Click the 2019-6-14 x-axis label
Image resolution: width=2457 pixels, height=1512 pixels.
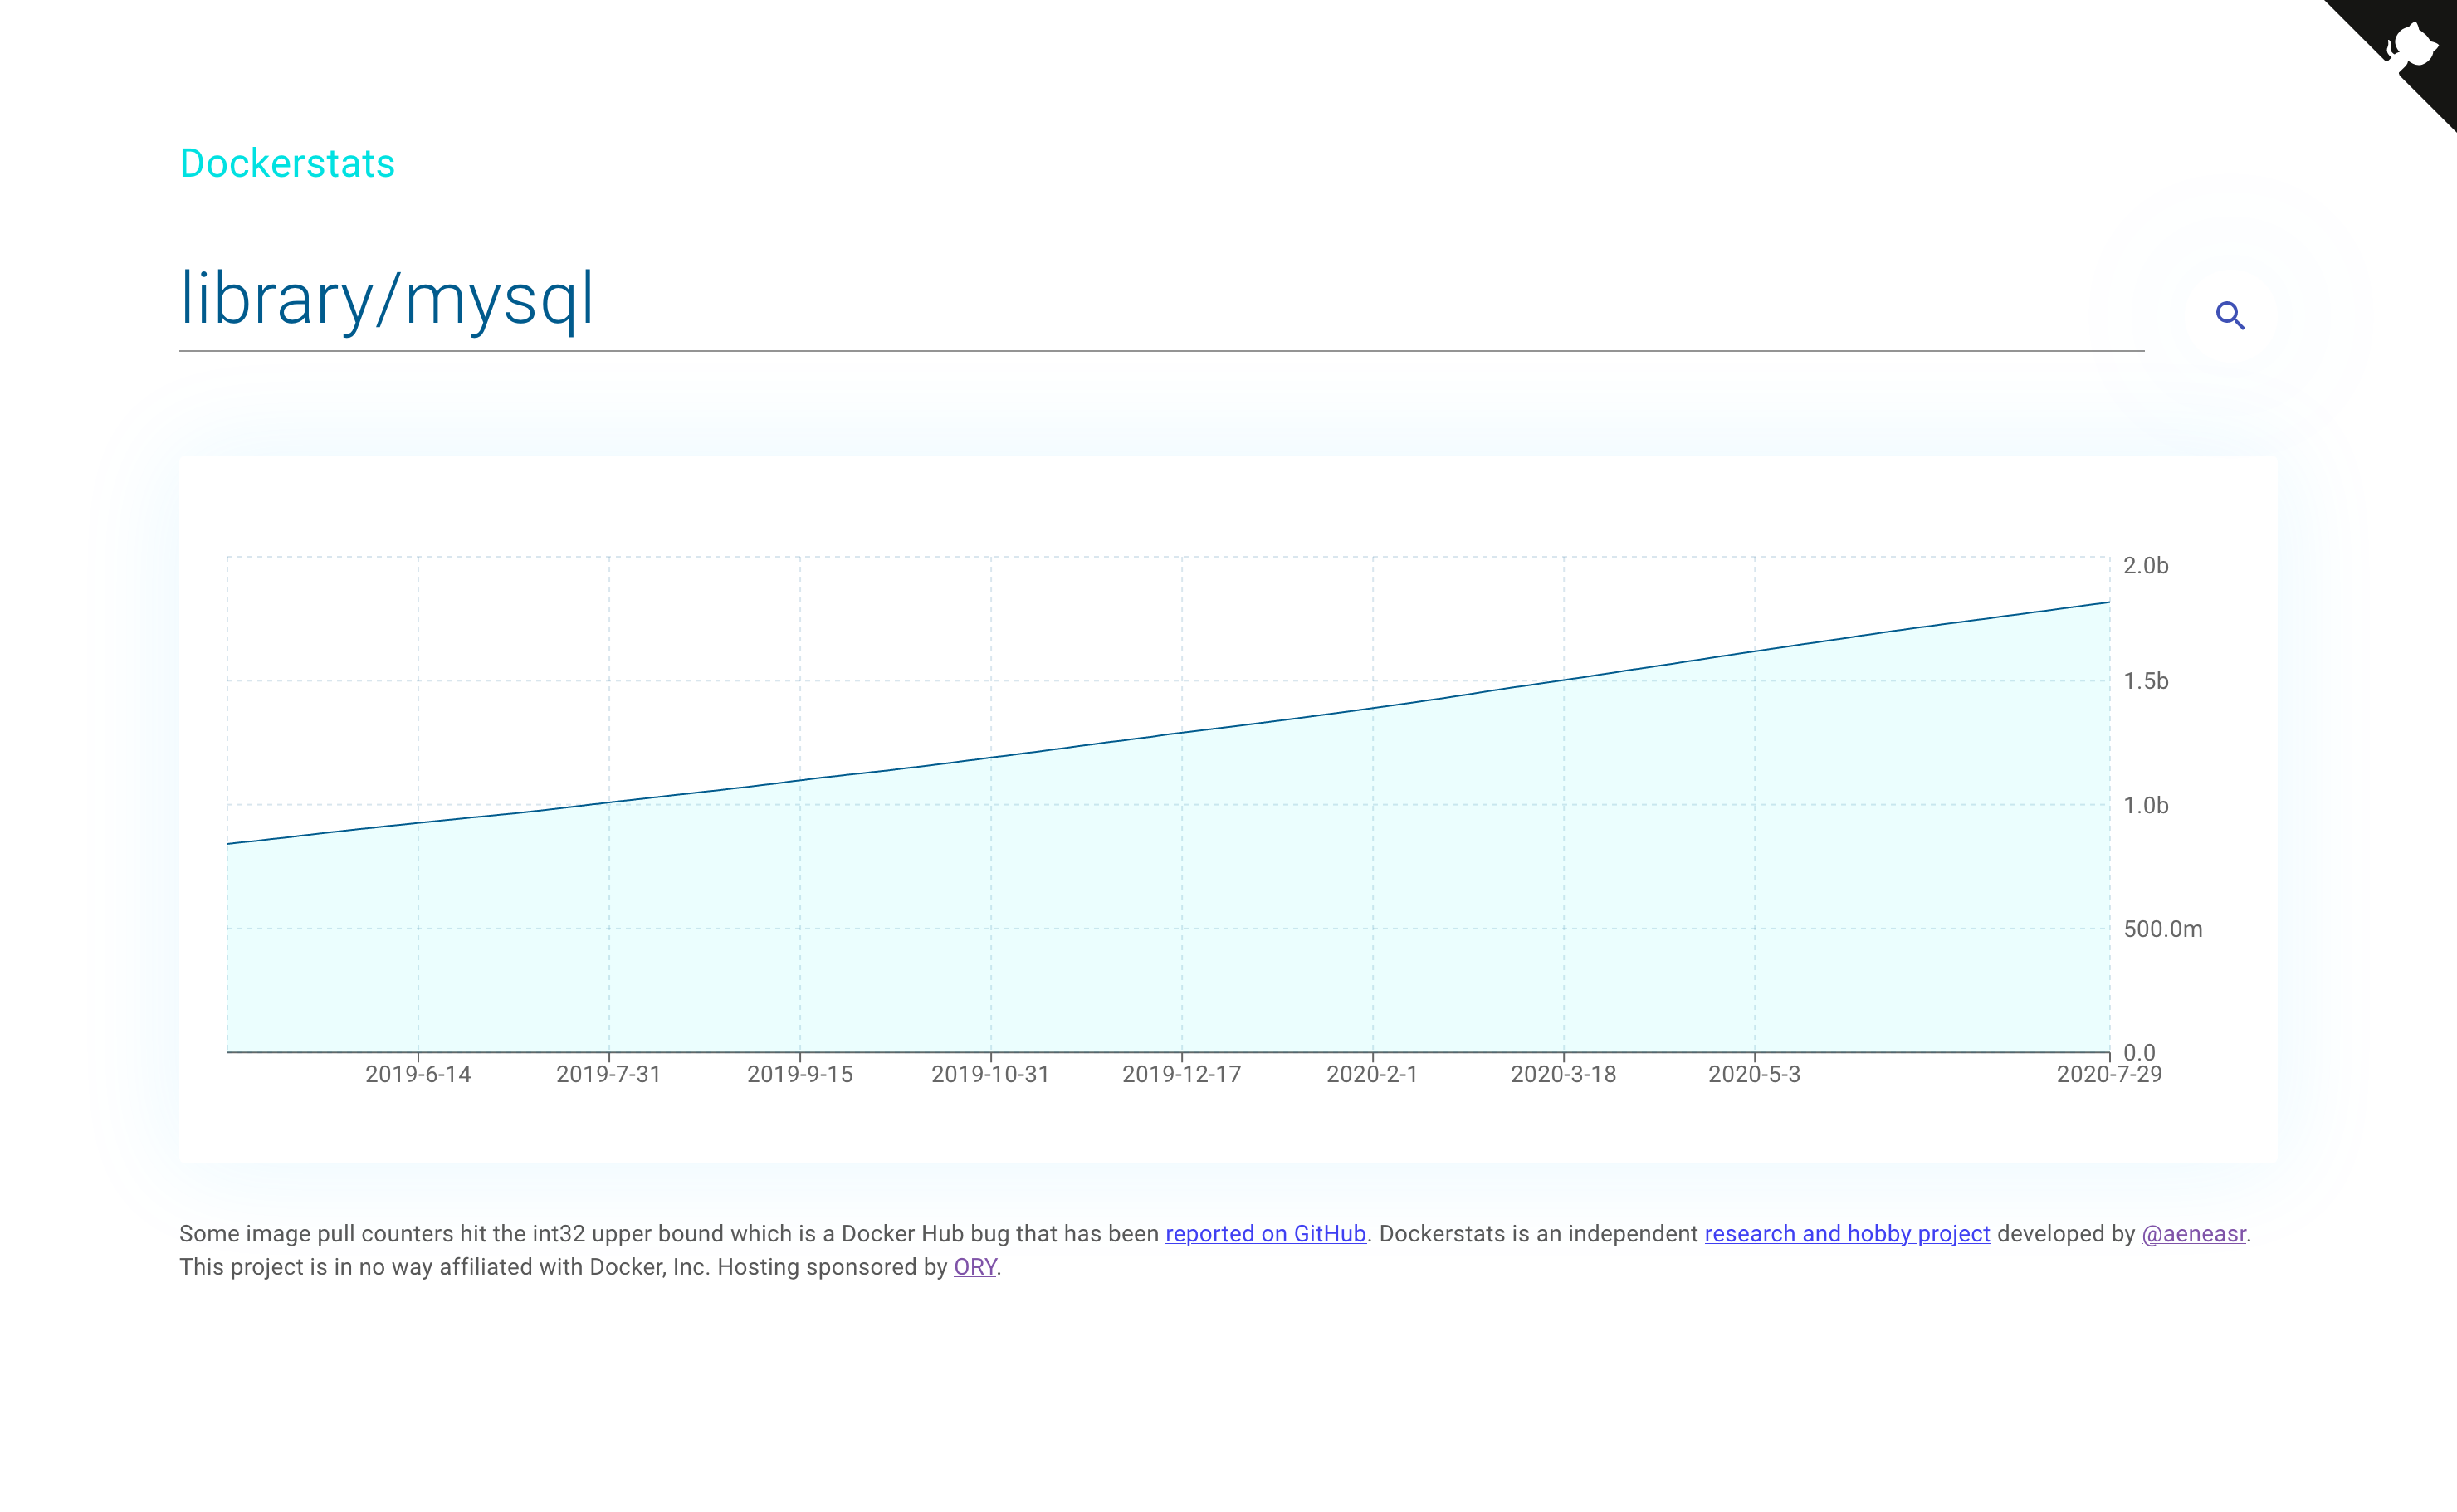pyautogui.click(x=418, y=1074)
